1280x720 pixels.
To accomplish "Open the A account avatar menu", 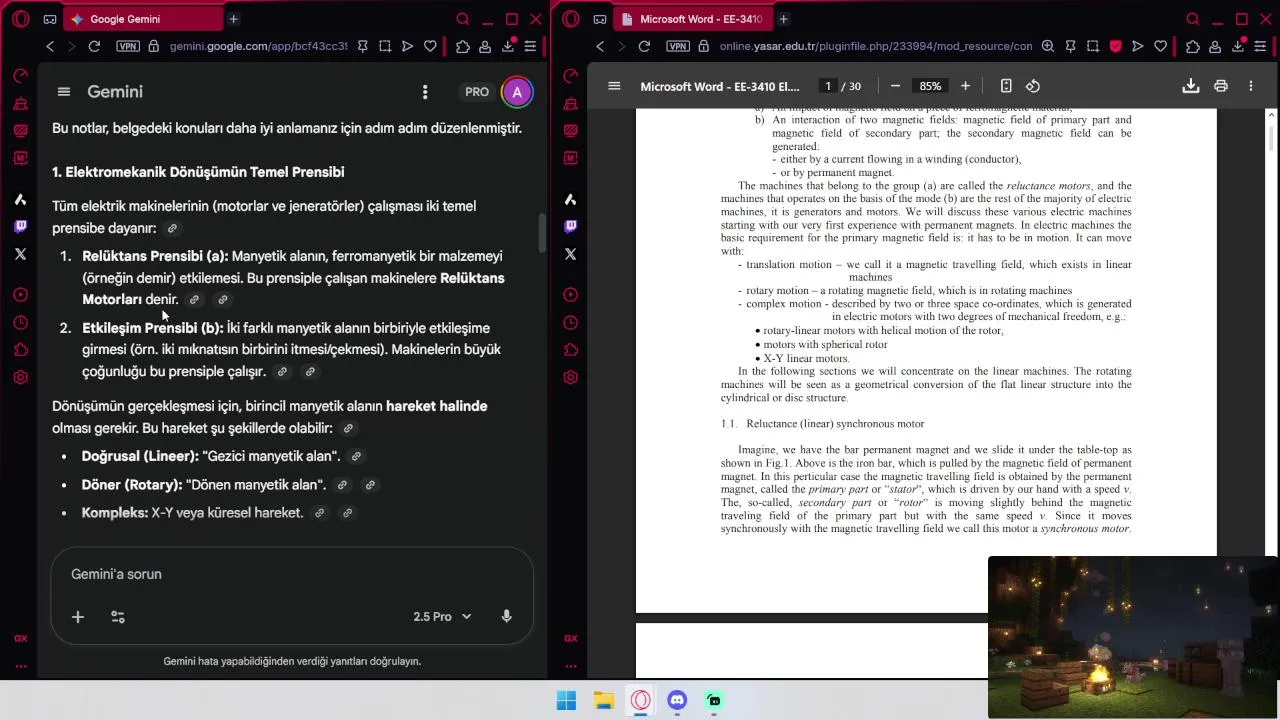I will point(517,92).
